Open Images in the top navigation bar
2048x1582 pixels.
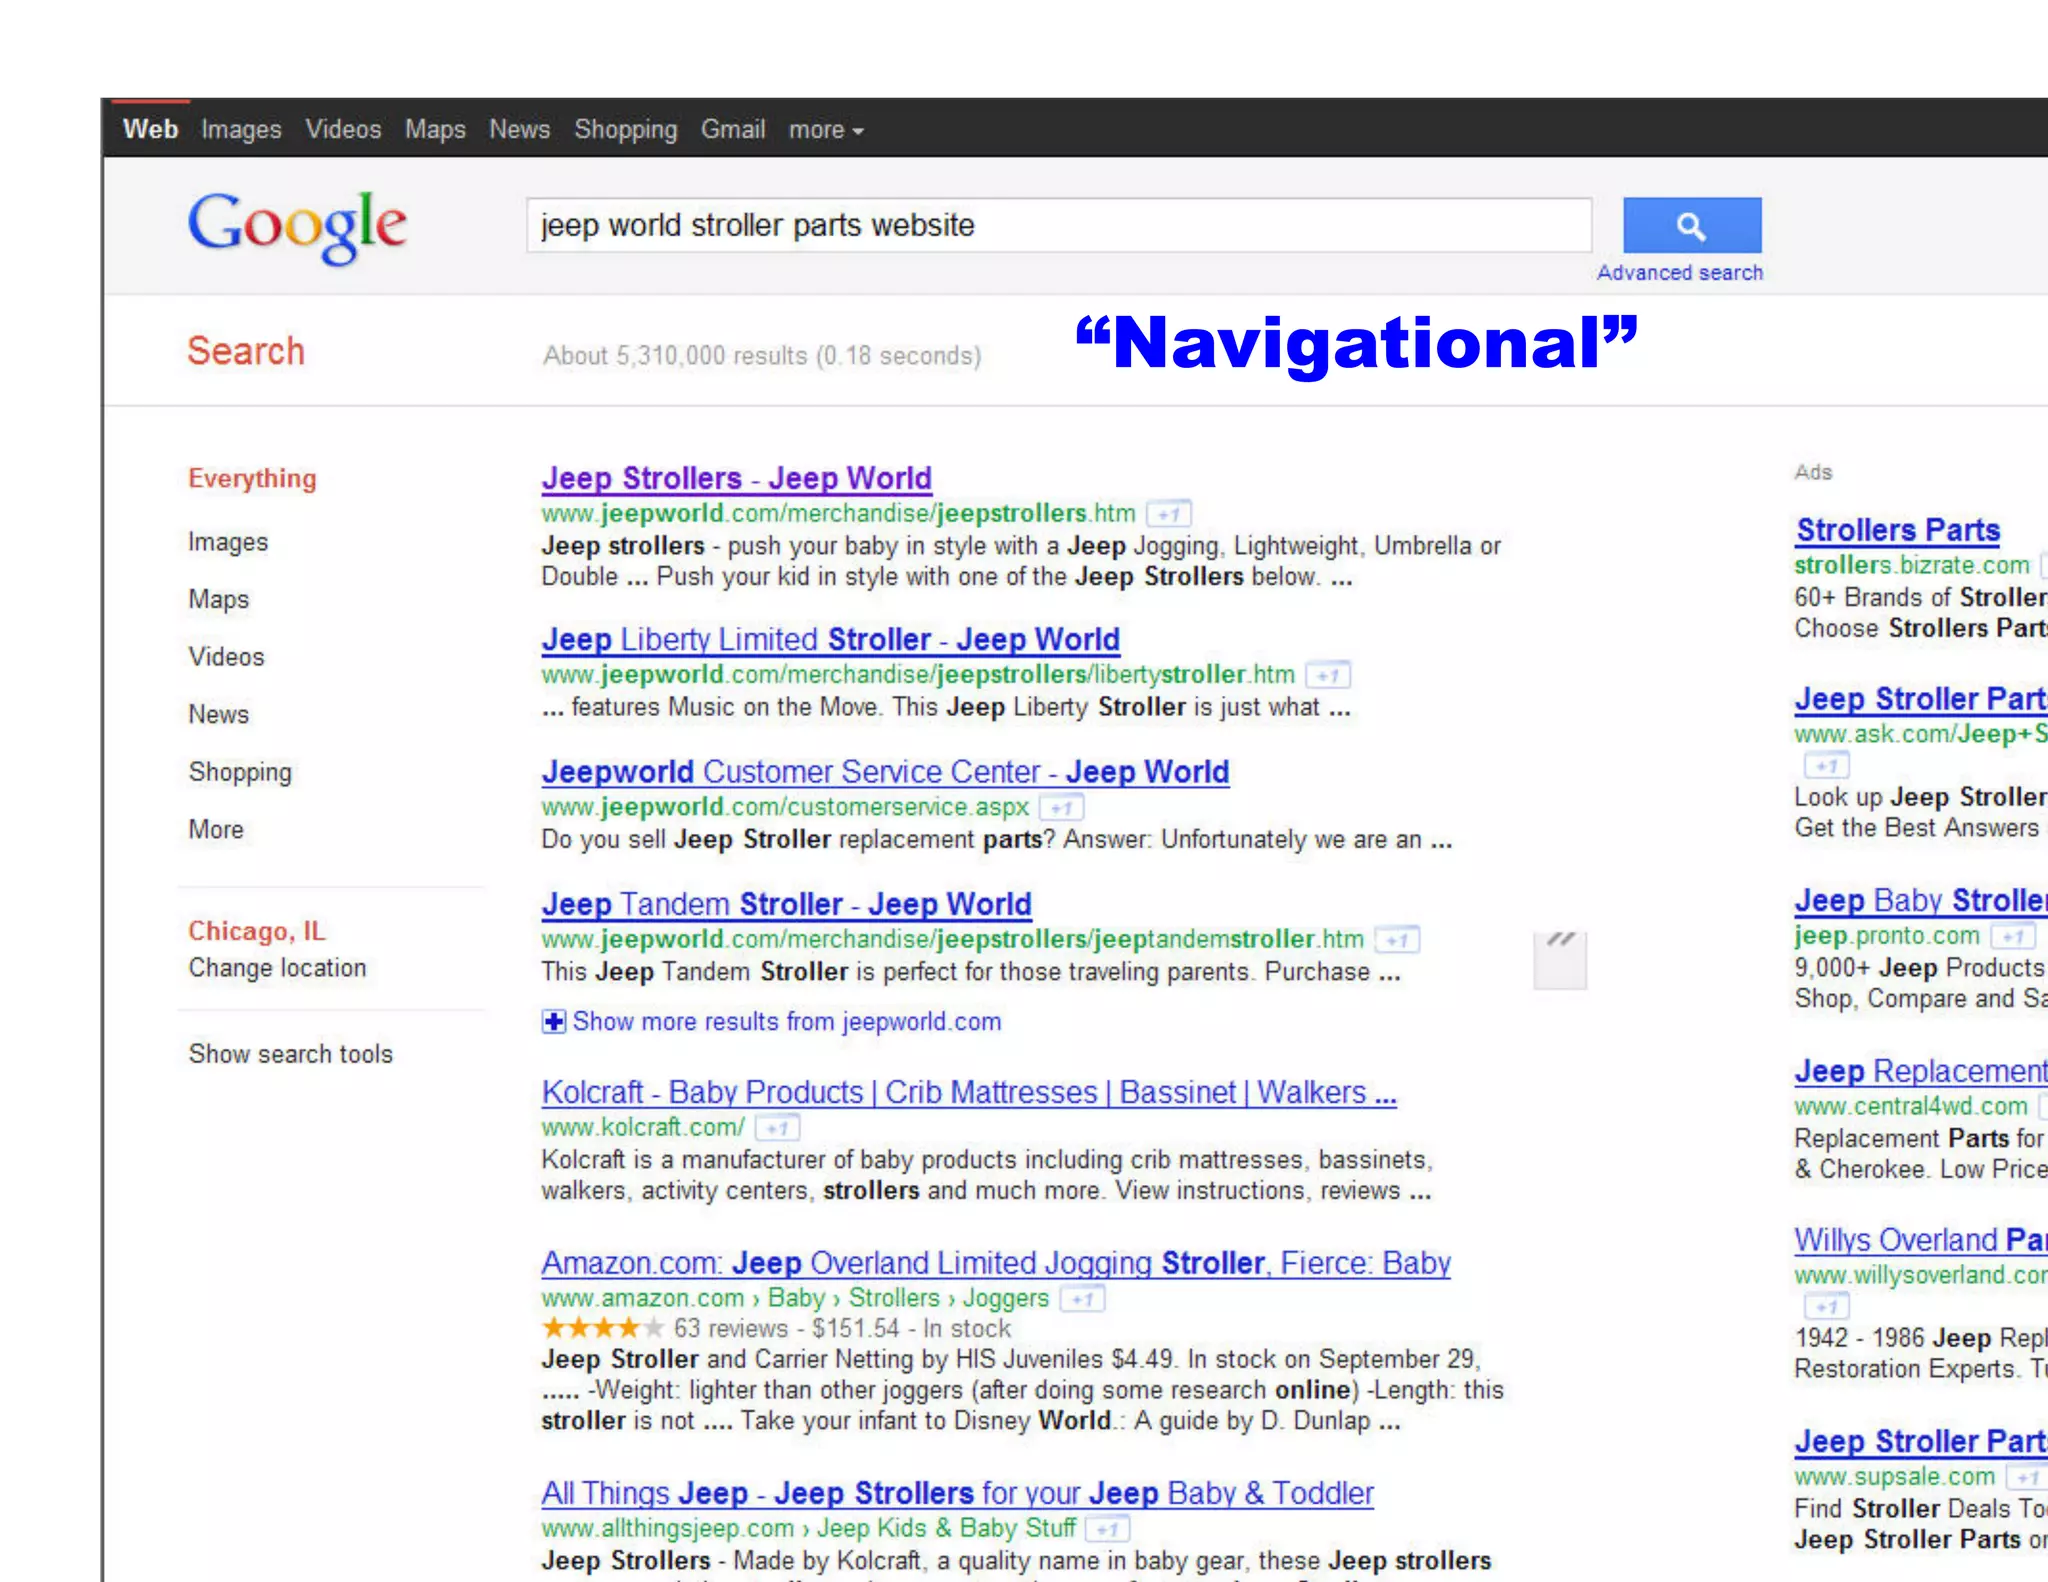click(241, 130)
